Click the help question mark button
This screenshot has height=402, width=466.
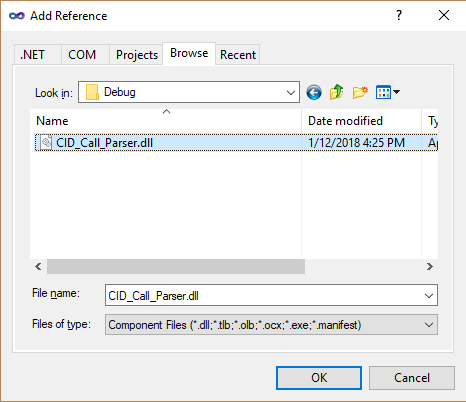399,15
